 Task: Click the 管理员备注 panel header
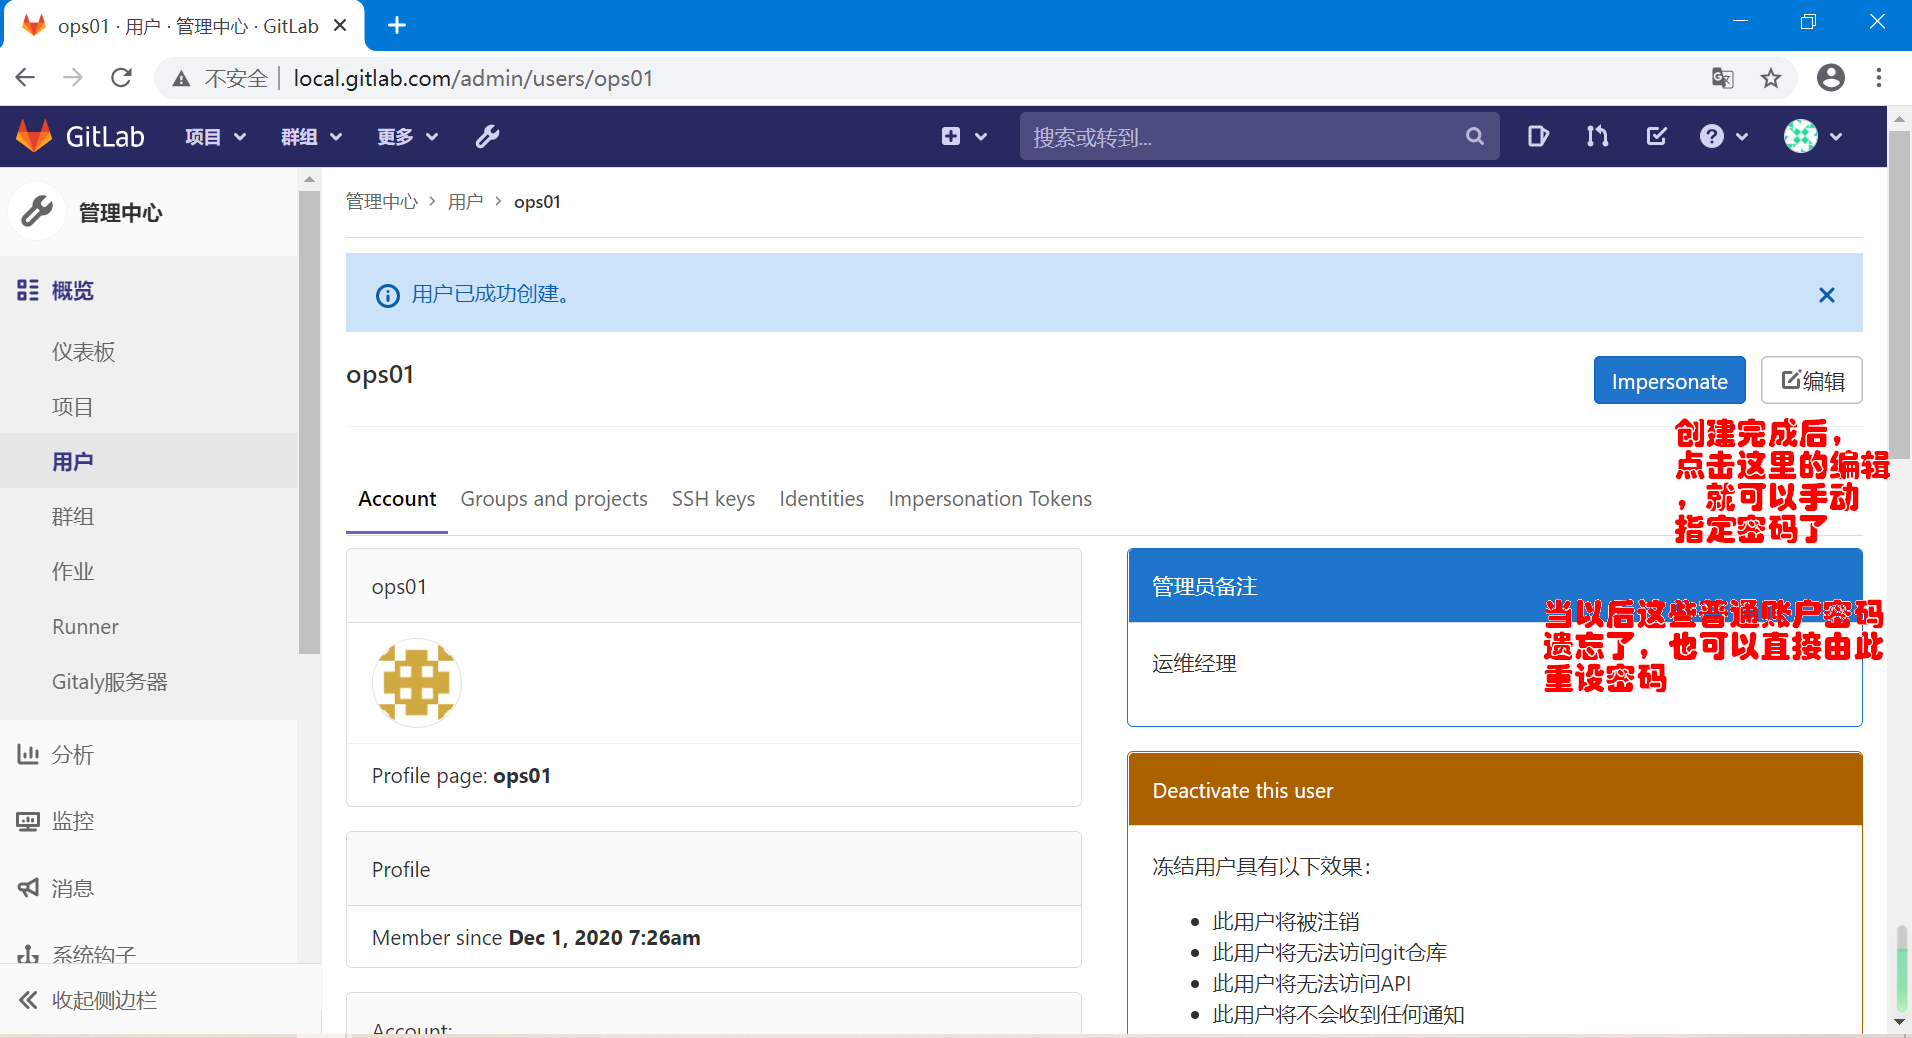coord(1494,586)
